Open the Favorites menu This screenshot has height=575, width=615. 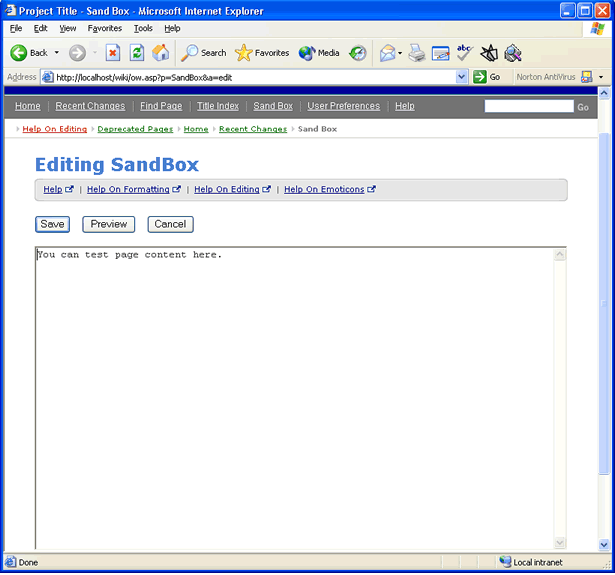[x=105, y=28]
